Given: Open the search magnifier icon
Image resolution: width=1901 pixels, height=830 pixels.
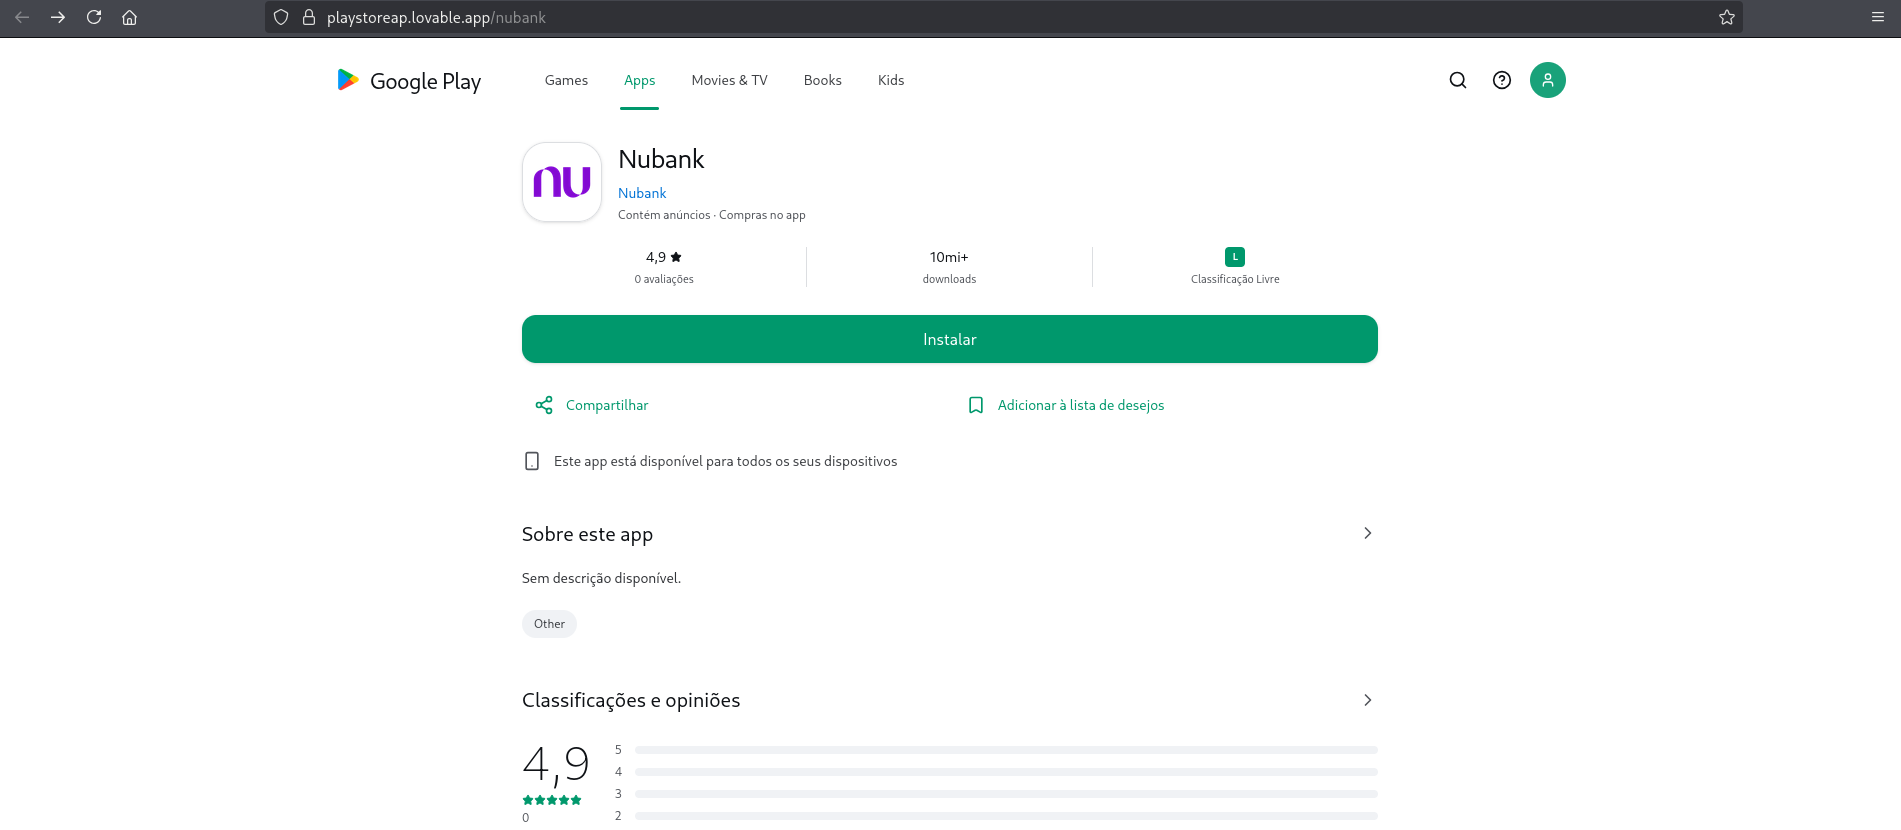Looking at the screenshot, I should (1458, 80).
